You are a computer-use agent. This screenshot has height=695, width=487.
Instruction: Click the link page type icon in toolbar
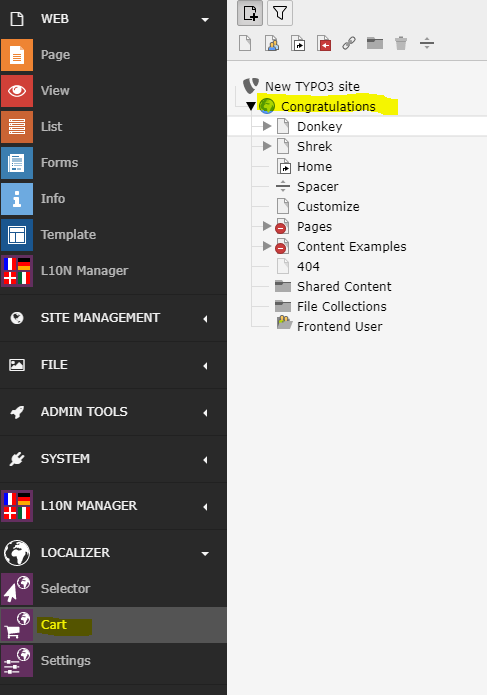coord(349,43)
